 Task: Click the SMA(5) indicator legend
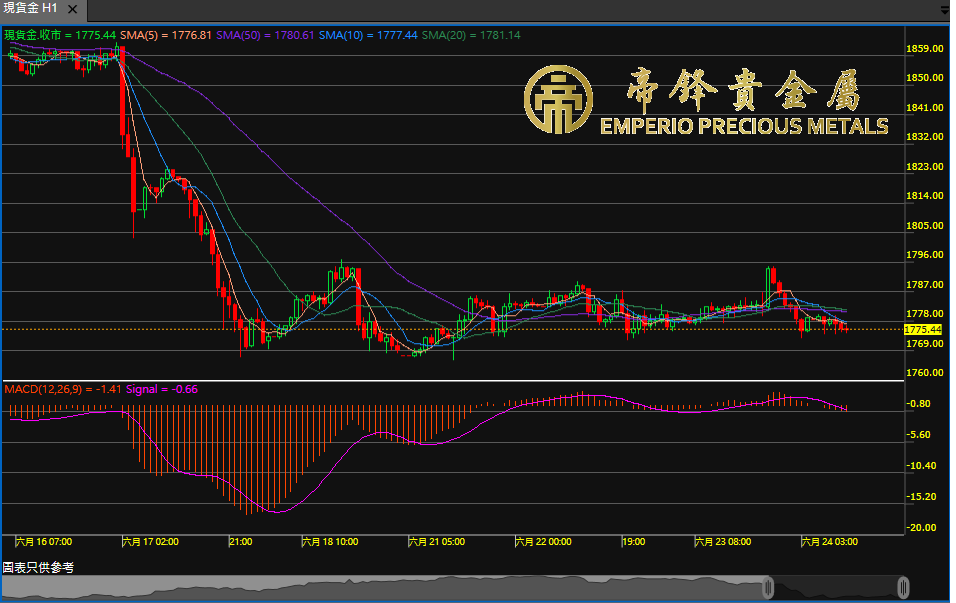pos(165,35)
